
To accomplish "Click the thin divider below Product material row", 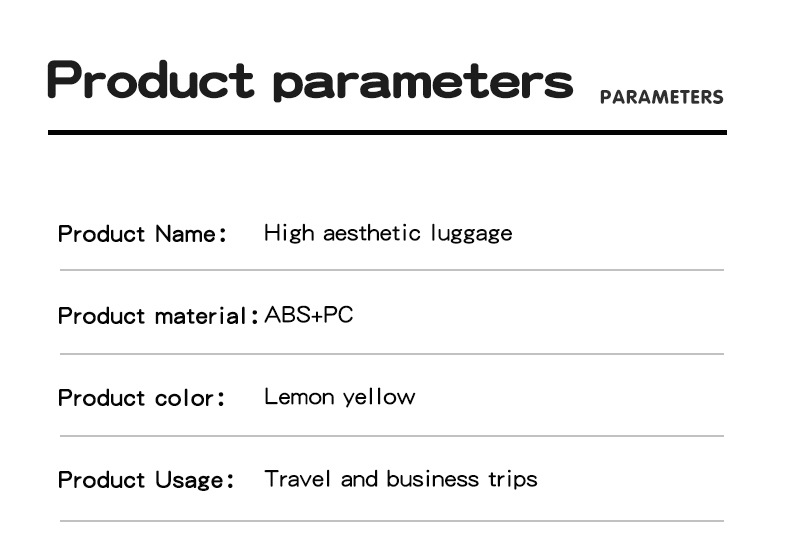I will click(391, 353).
